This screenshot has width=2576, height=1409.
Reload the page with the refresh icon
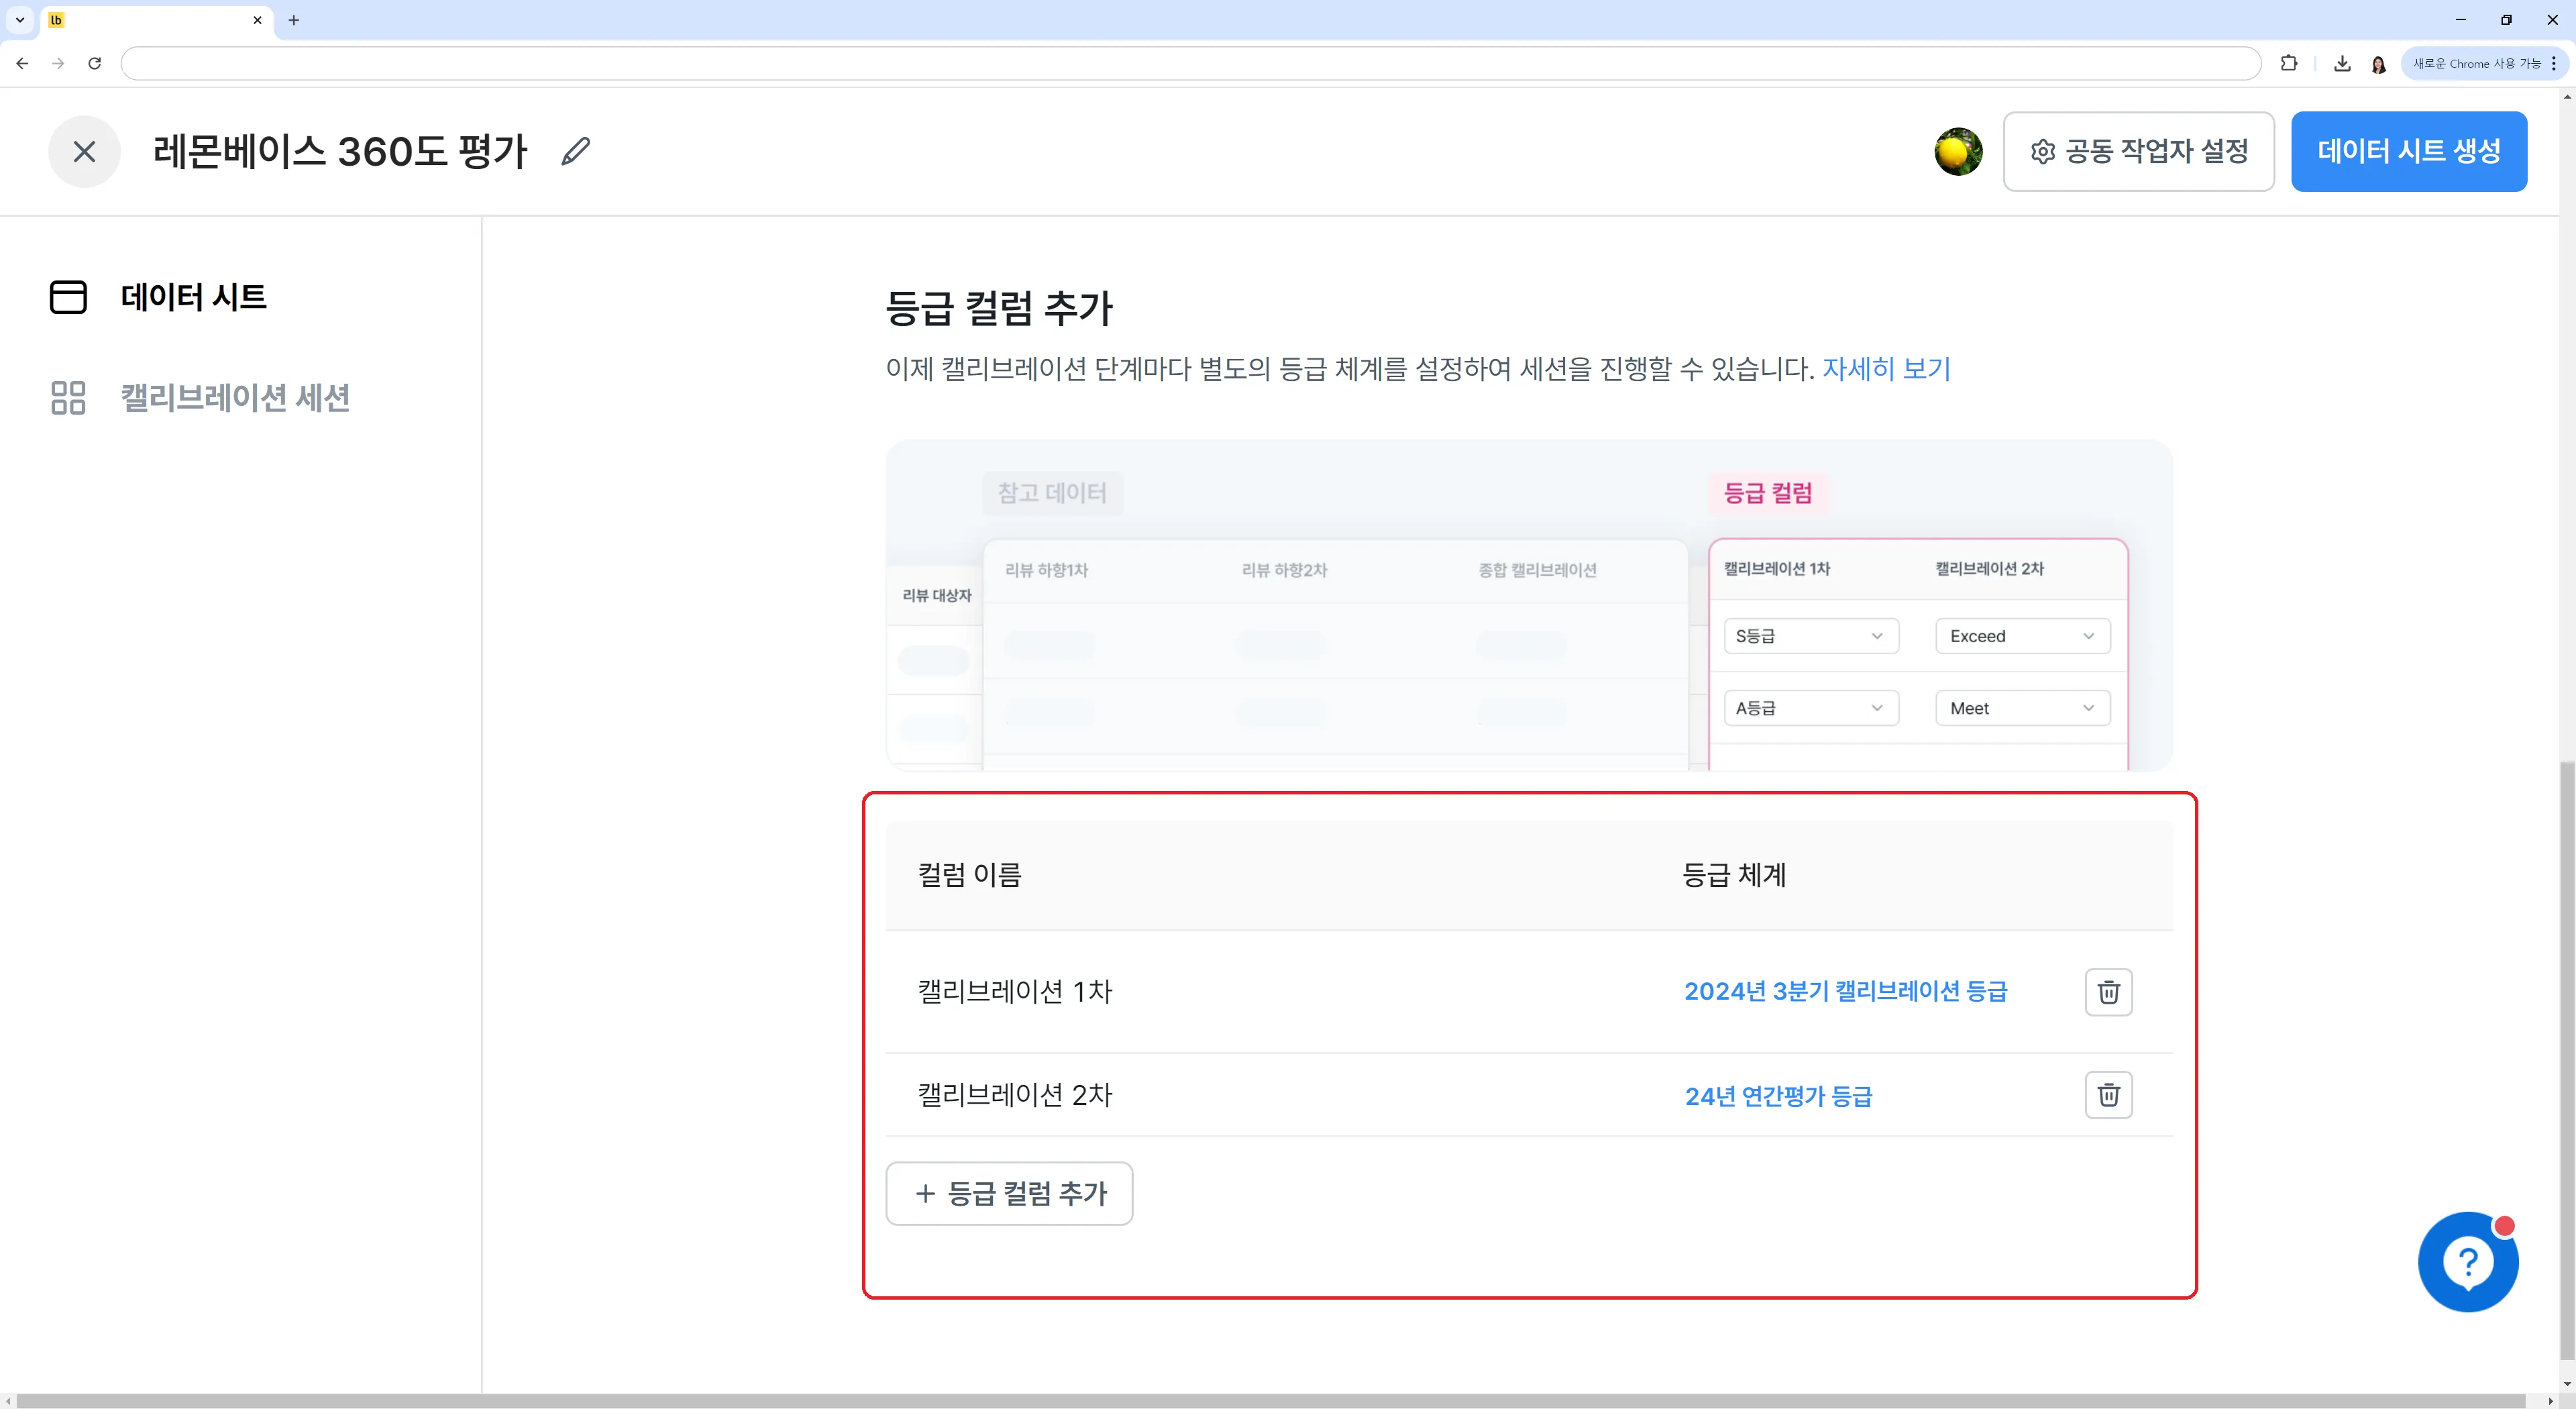tap(95, 63)
